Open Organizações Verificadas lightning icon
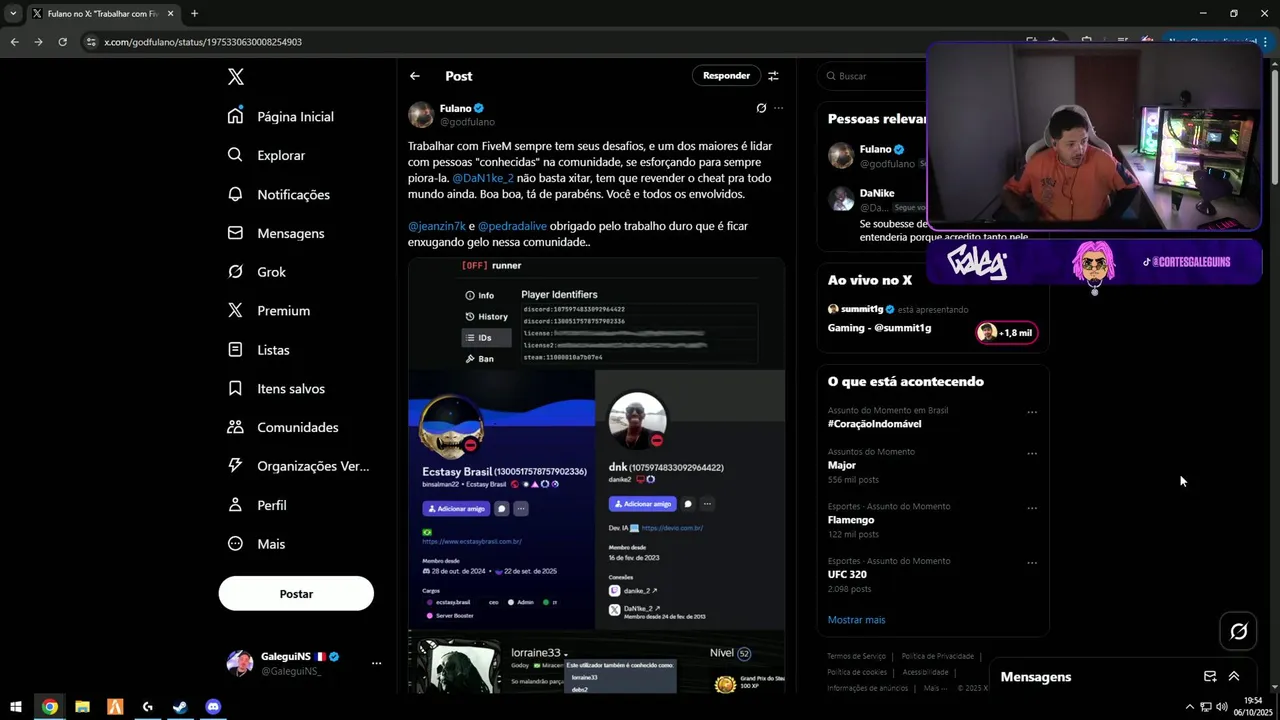Image resolution: width=1280 pixels, height=720 pixels. (235, 466)
